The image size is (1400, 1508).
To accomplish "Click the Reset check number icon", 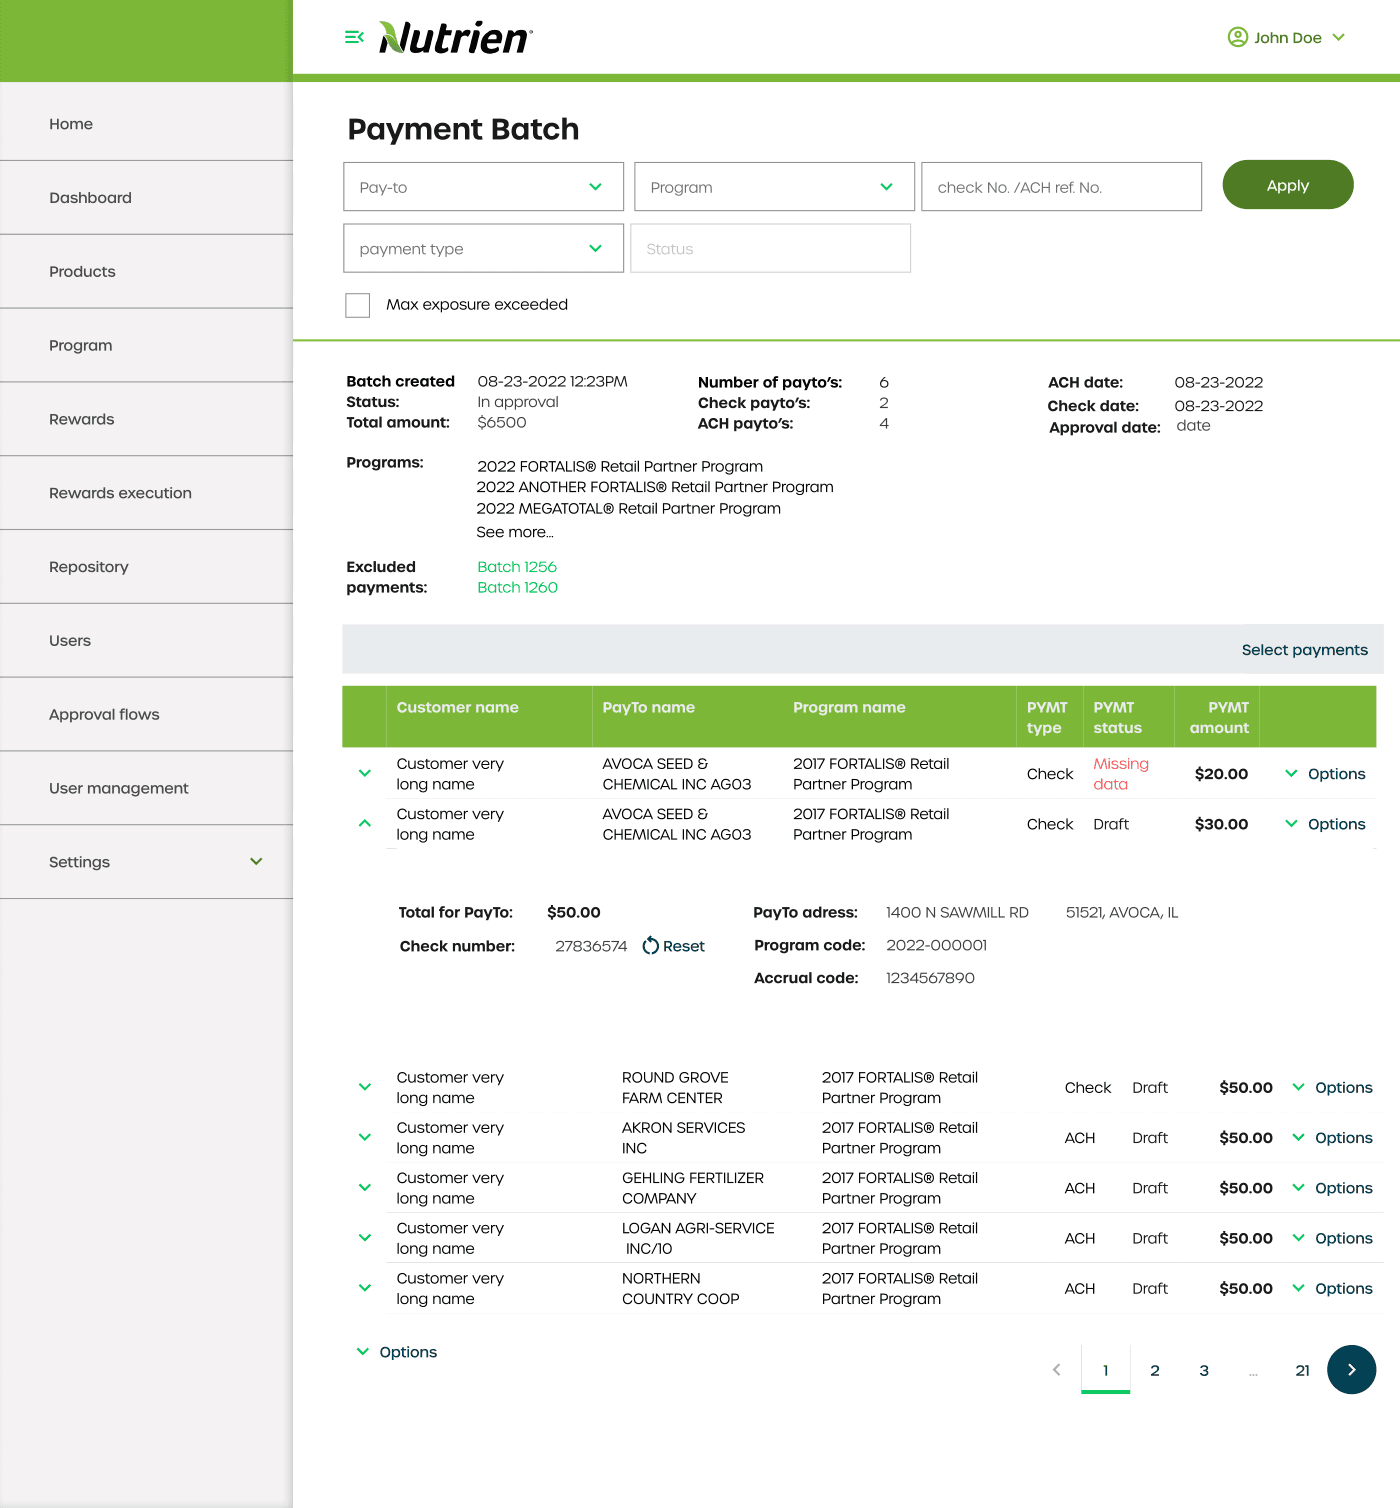I will pos(650,946).
